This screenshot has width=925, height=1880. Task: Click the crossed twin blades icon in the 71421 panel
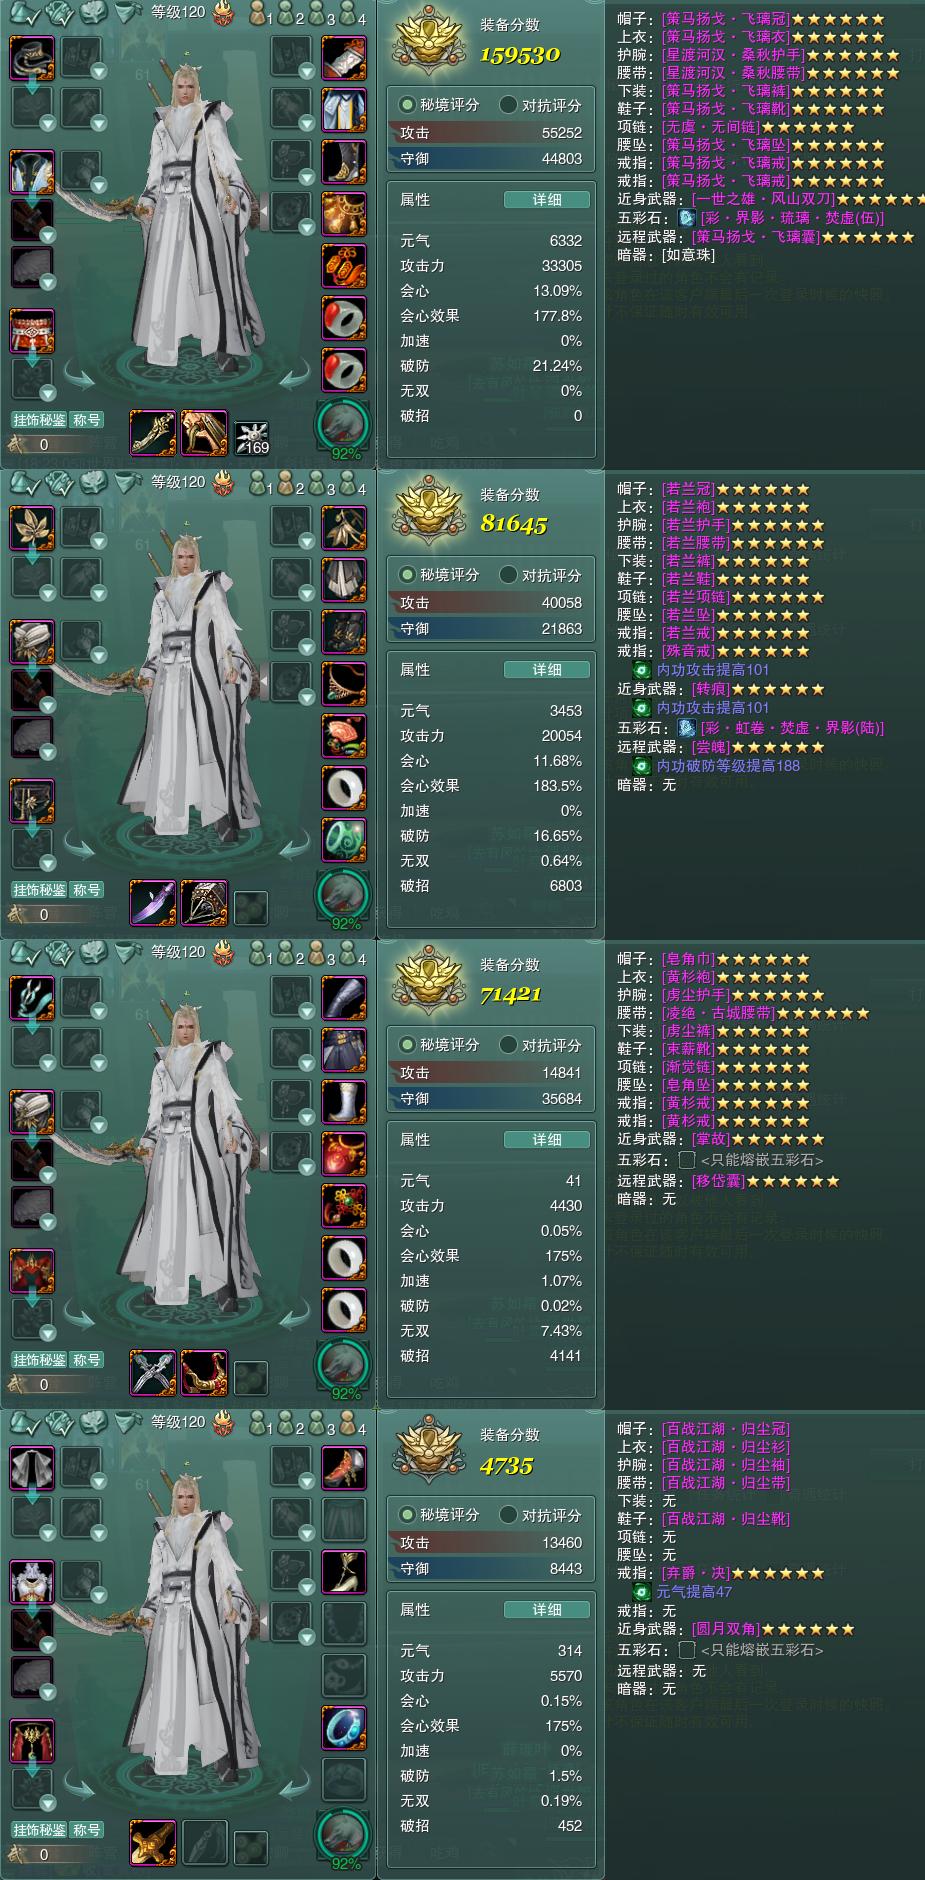(x=153, y=1373)
